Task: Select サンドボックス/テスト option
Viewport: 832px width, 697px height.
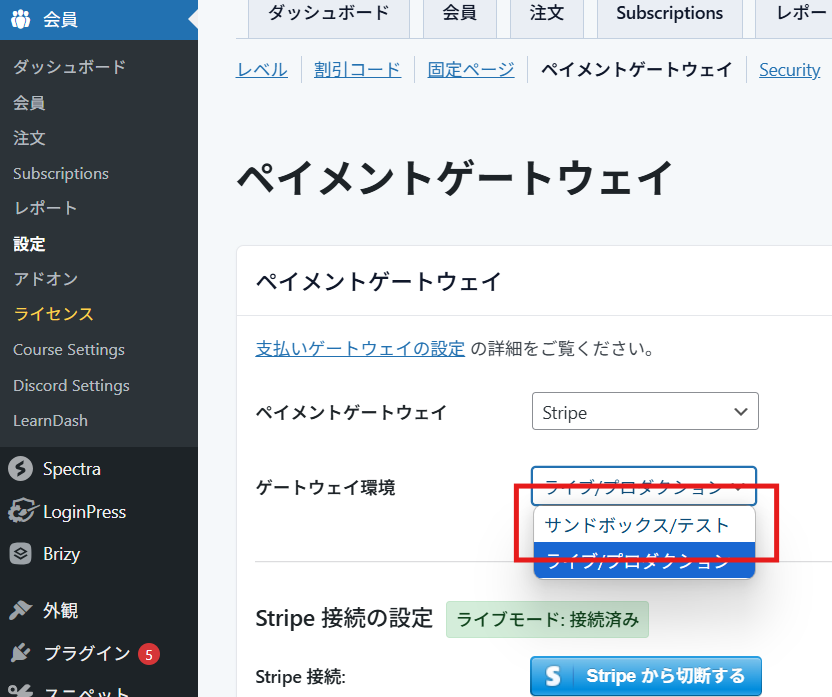Action: [x=637, y=525]
